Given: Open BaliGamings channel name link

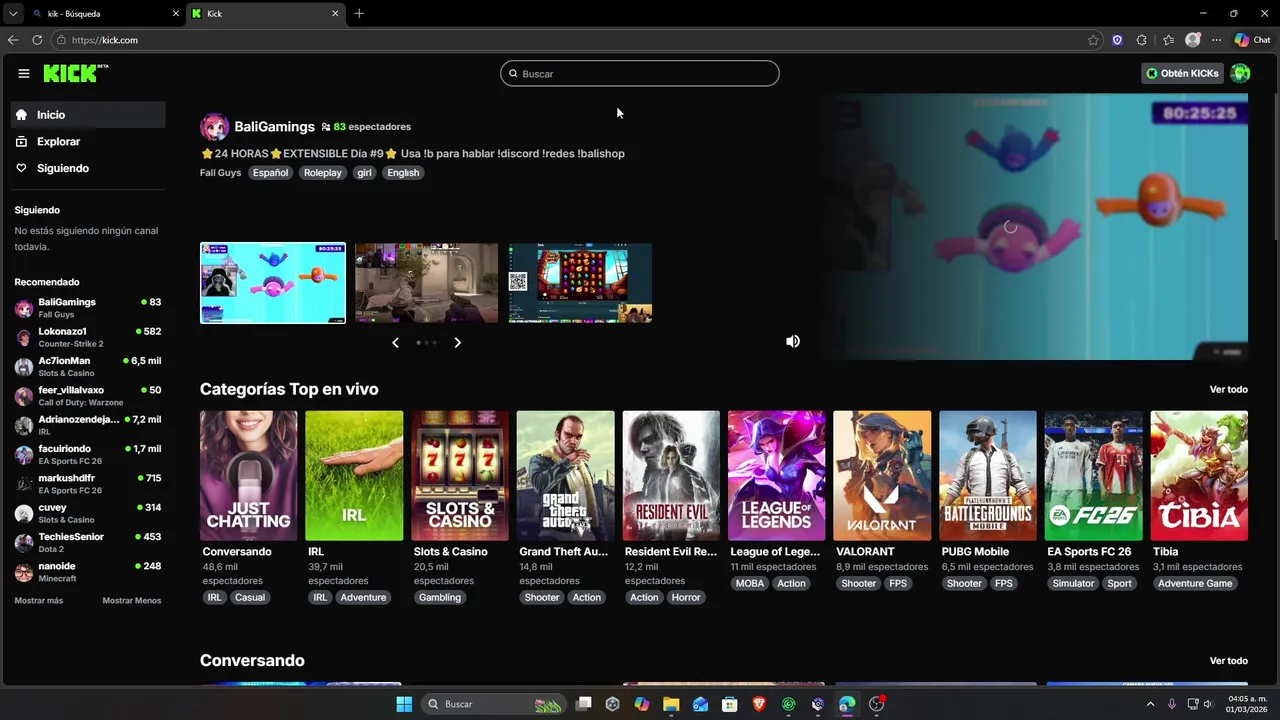Looking at the screenshot, I should (274, 127).
